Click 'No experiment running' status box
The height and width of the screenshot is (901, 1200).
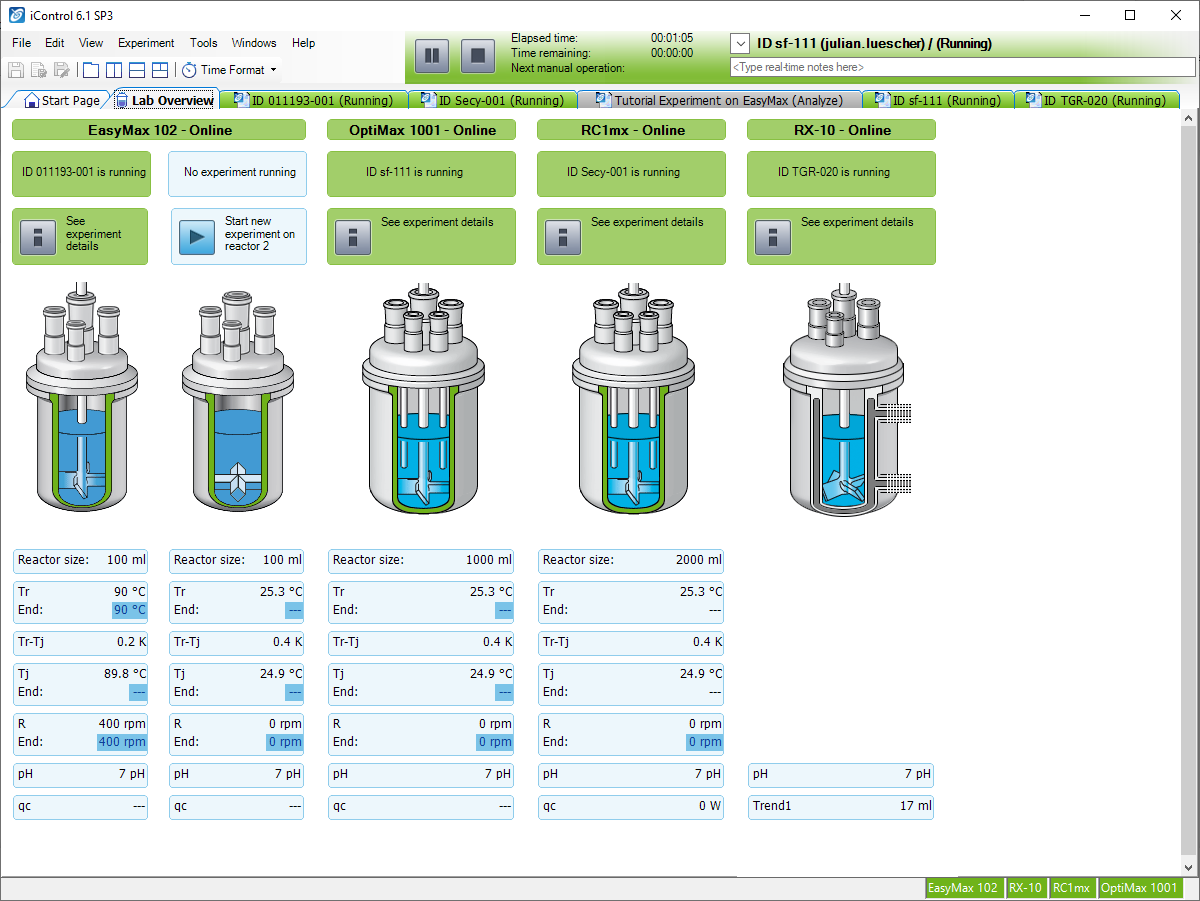coord(238,173)
